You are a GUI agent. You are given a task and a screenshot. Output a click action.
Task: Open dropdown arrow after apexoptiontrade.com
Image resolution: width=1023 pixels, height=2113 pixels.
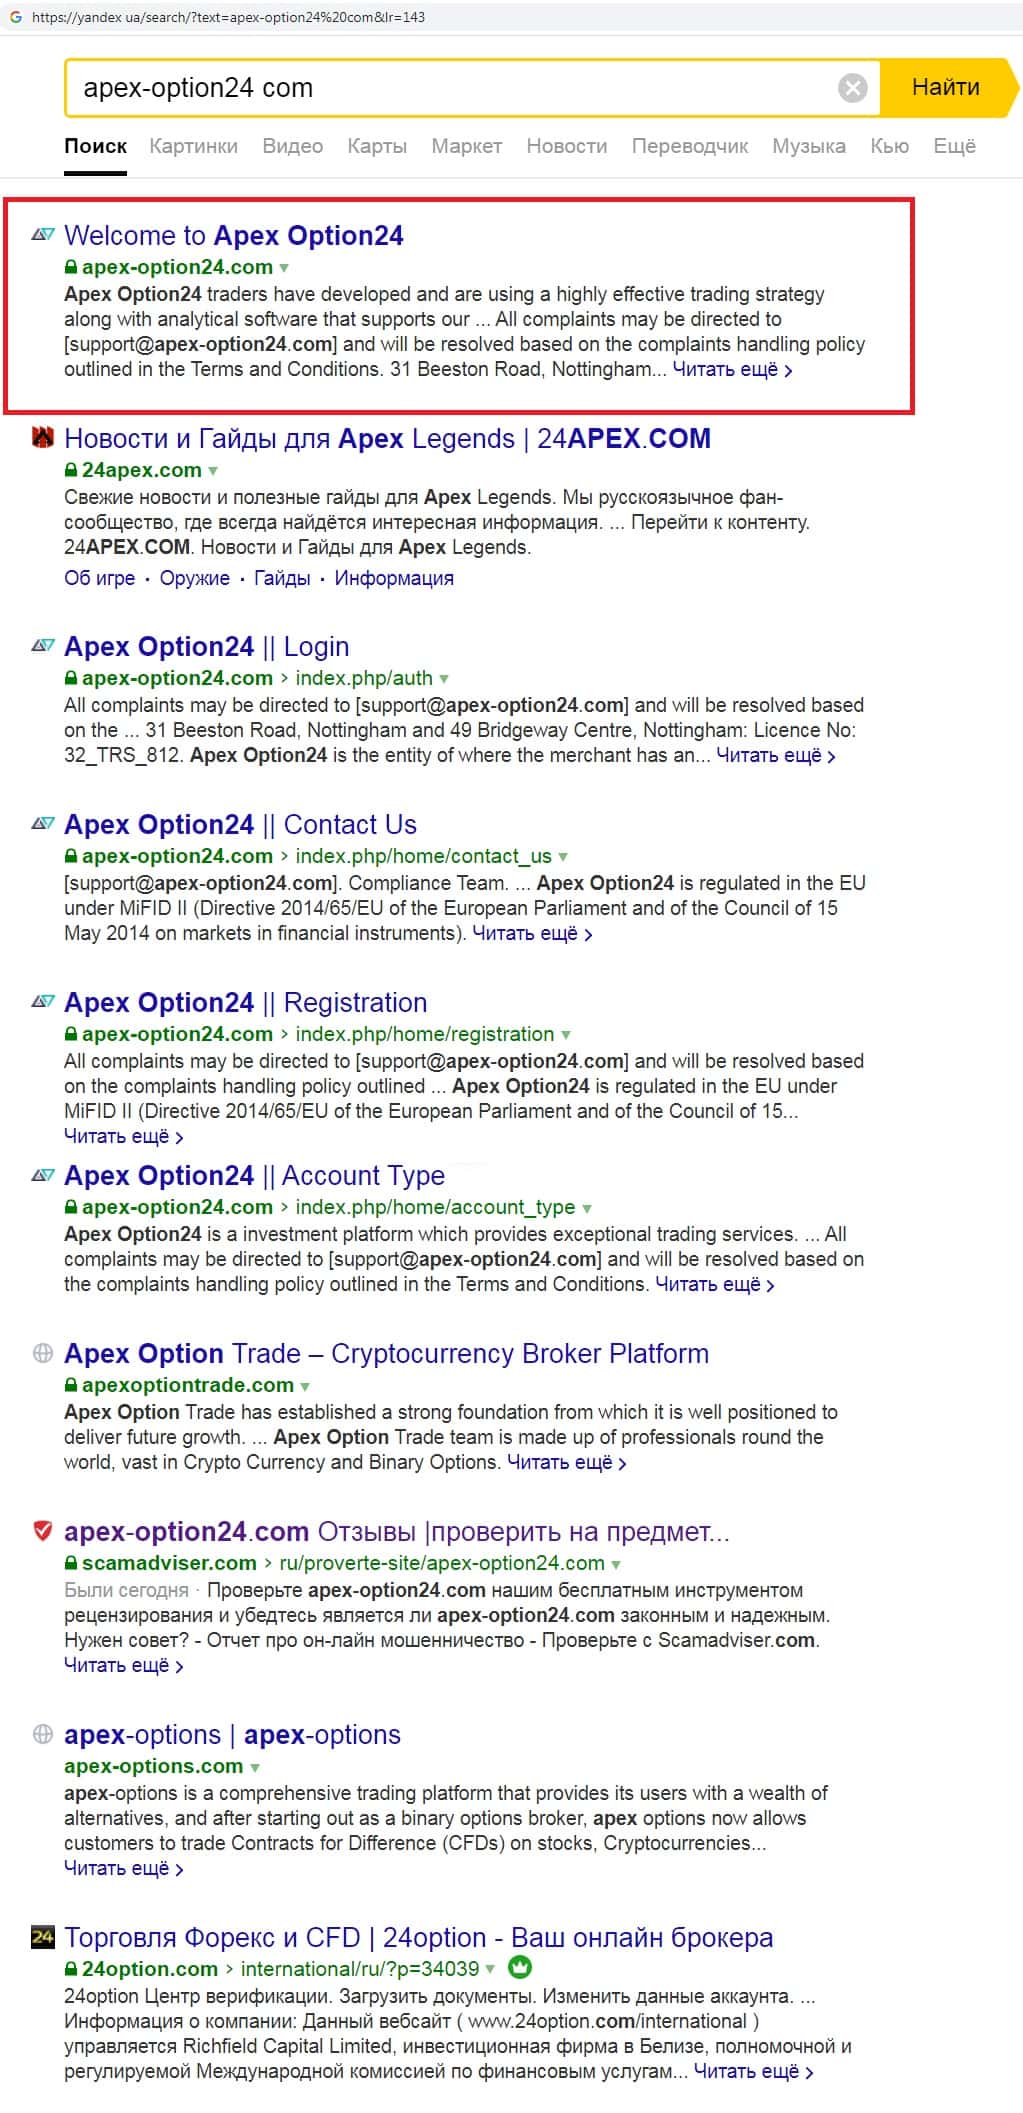tap(305, 1386)
